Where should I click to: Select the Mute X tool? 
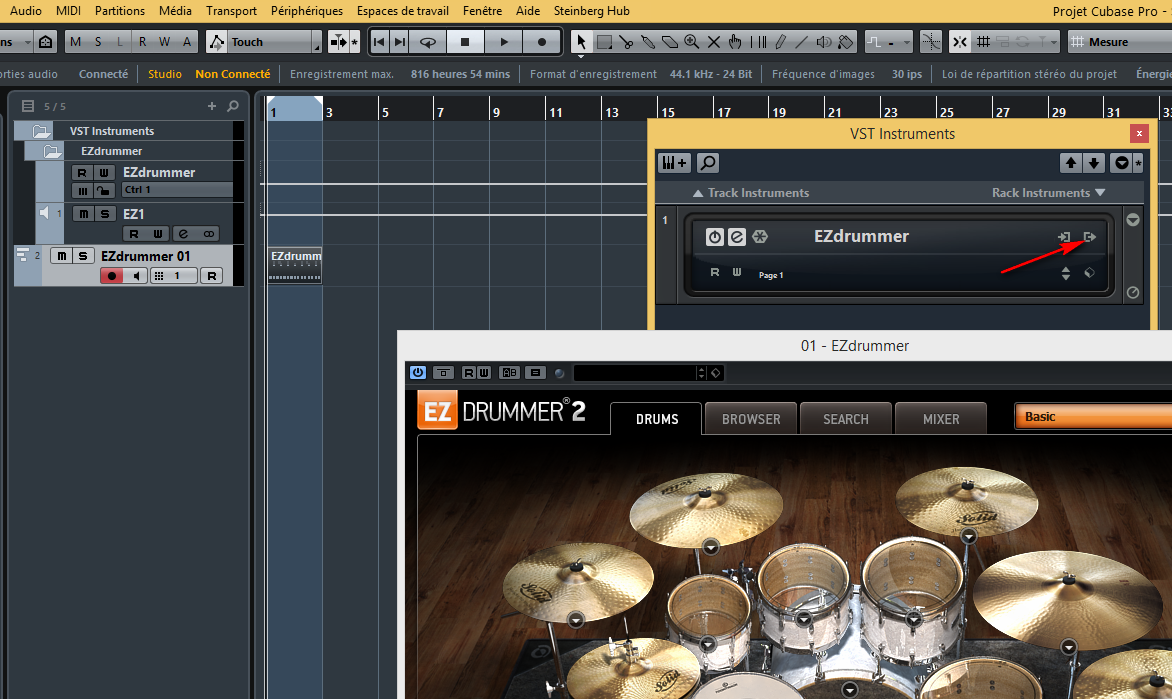click(x=714, y=42)
